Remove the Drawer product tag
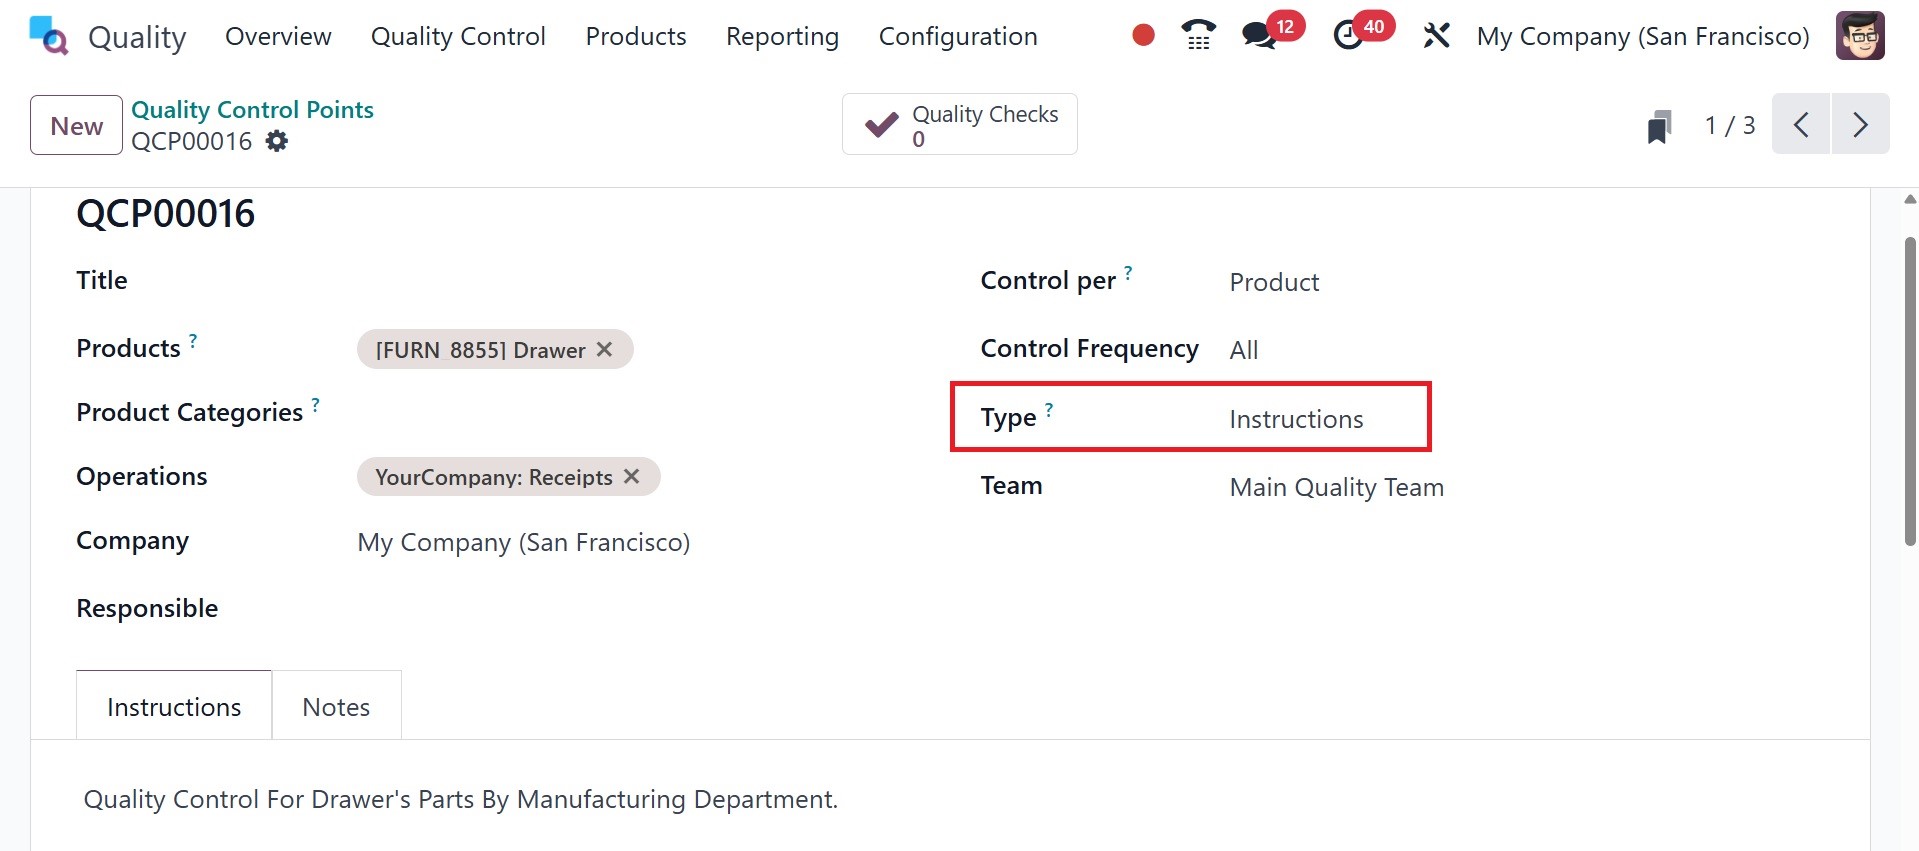The height and width of the screenshot is (851, 1919). click(605, 349)
